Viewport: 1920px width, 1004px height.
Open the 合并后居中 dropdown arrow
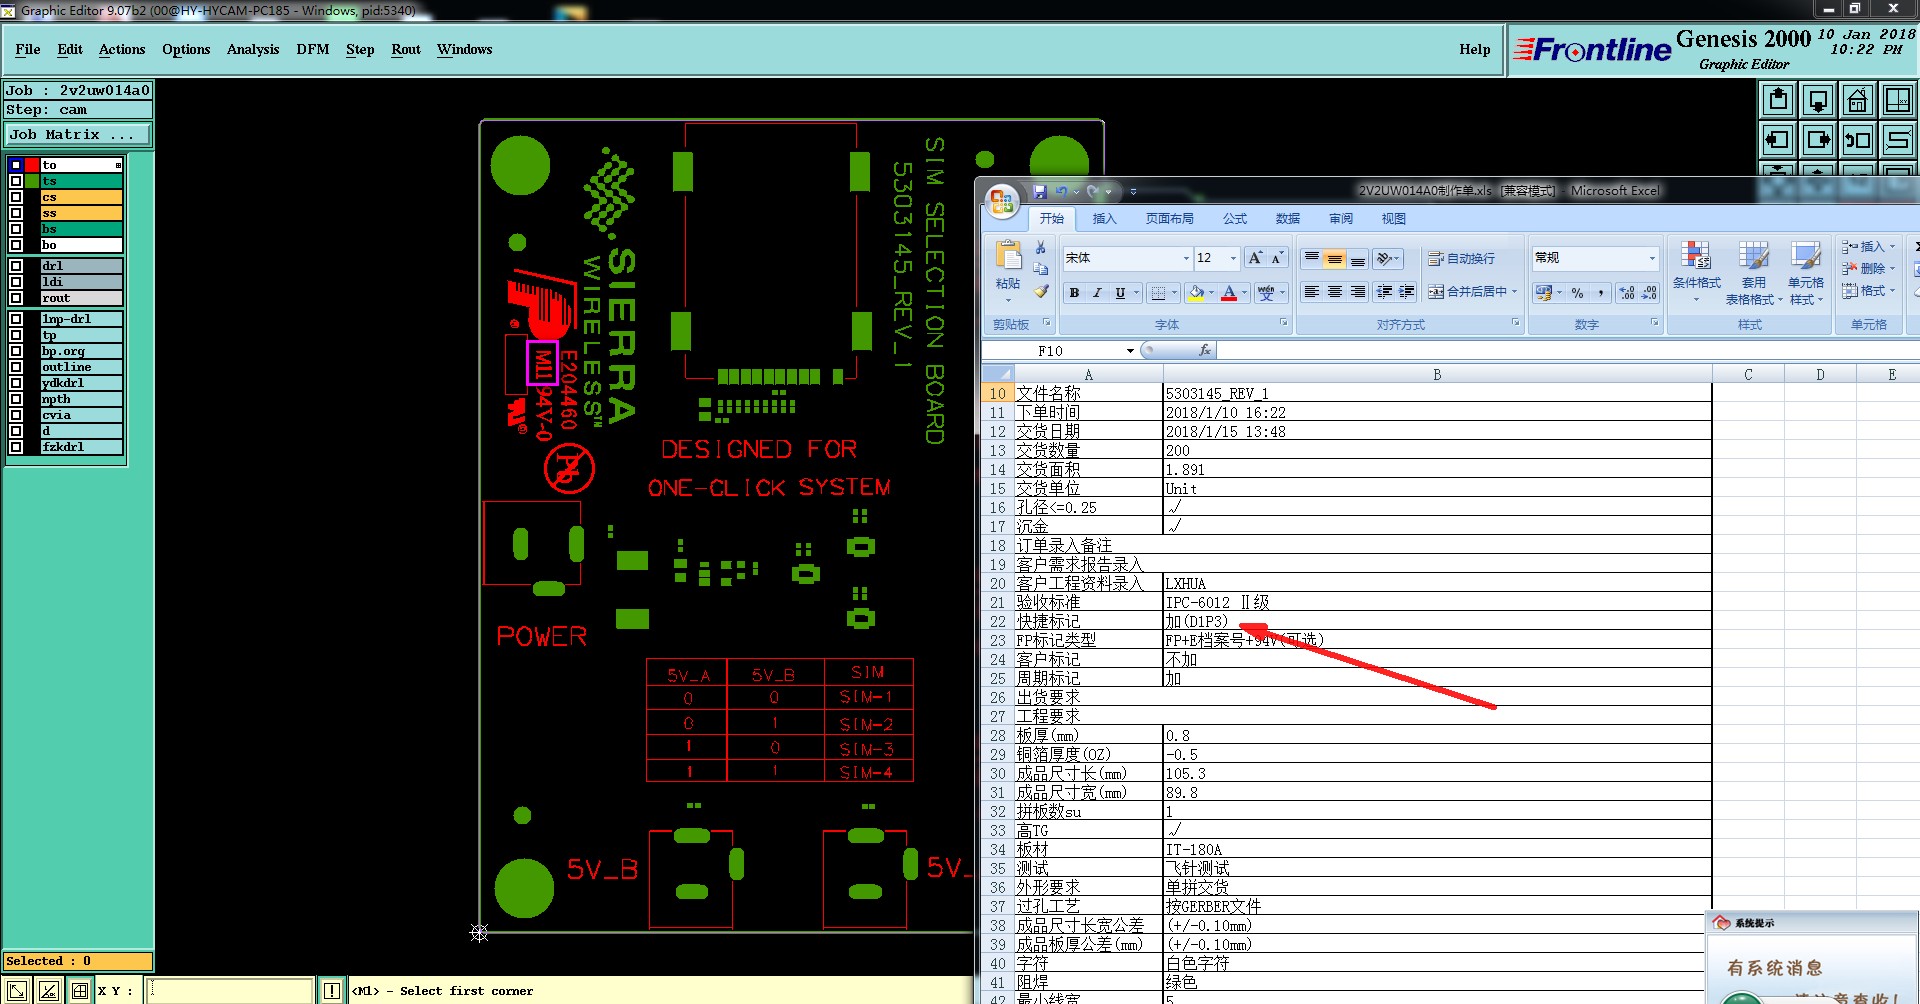coord(1514,292)
